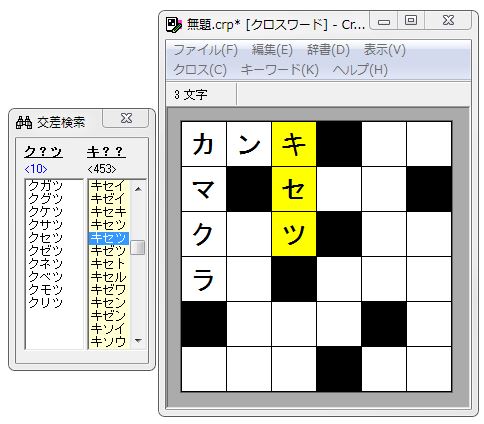484x424 pixels.
Task: Click the crossword app icon in title bar
Action: 174,25
